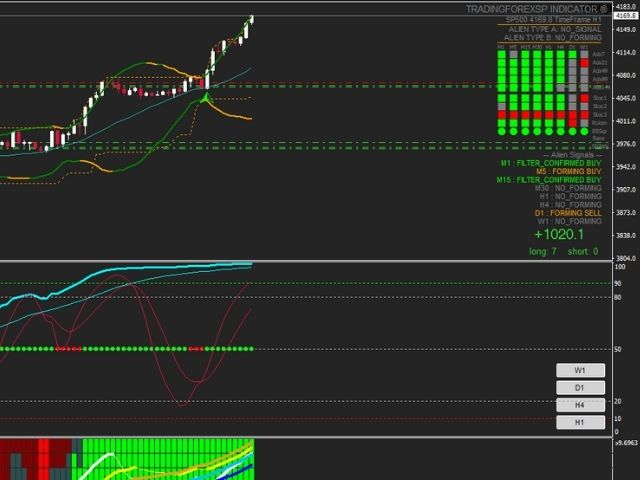Click the Alien Signals section heading
640x480 pixels.
click(x=573, y=155)
